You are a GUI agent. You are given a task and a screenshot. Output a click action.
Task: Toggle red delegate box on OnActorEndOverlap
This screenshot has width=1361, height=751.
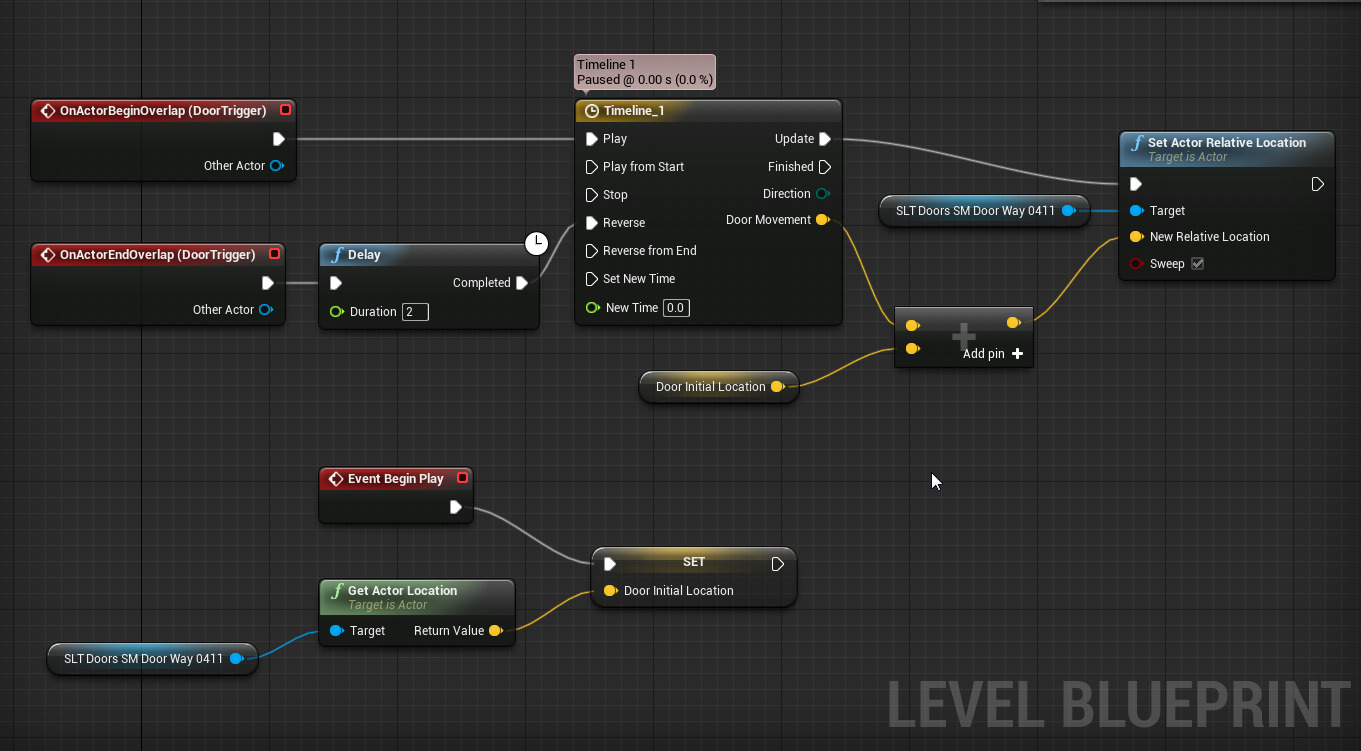point(274,254)
